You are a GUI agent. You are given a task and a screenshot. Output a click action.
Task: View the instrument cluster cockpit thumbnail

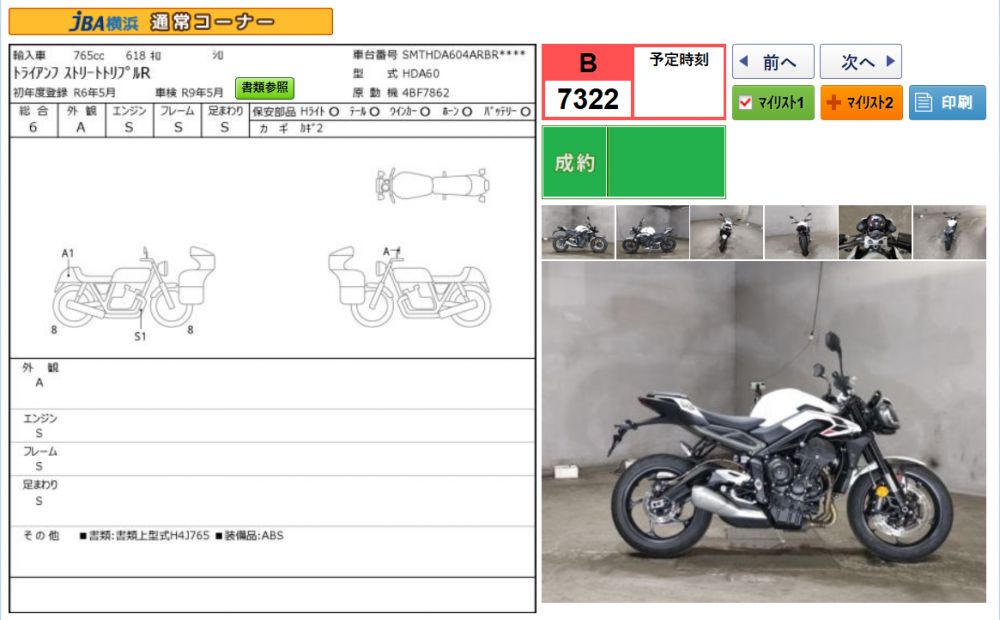(874, 233)
